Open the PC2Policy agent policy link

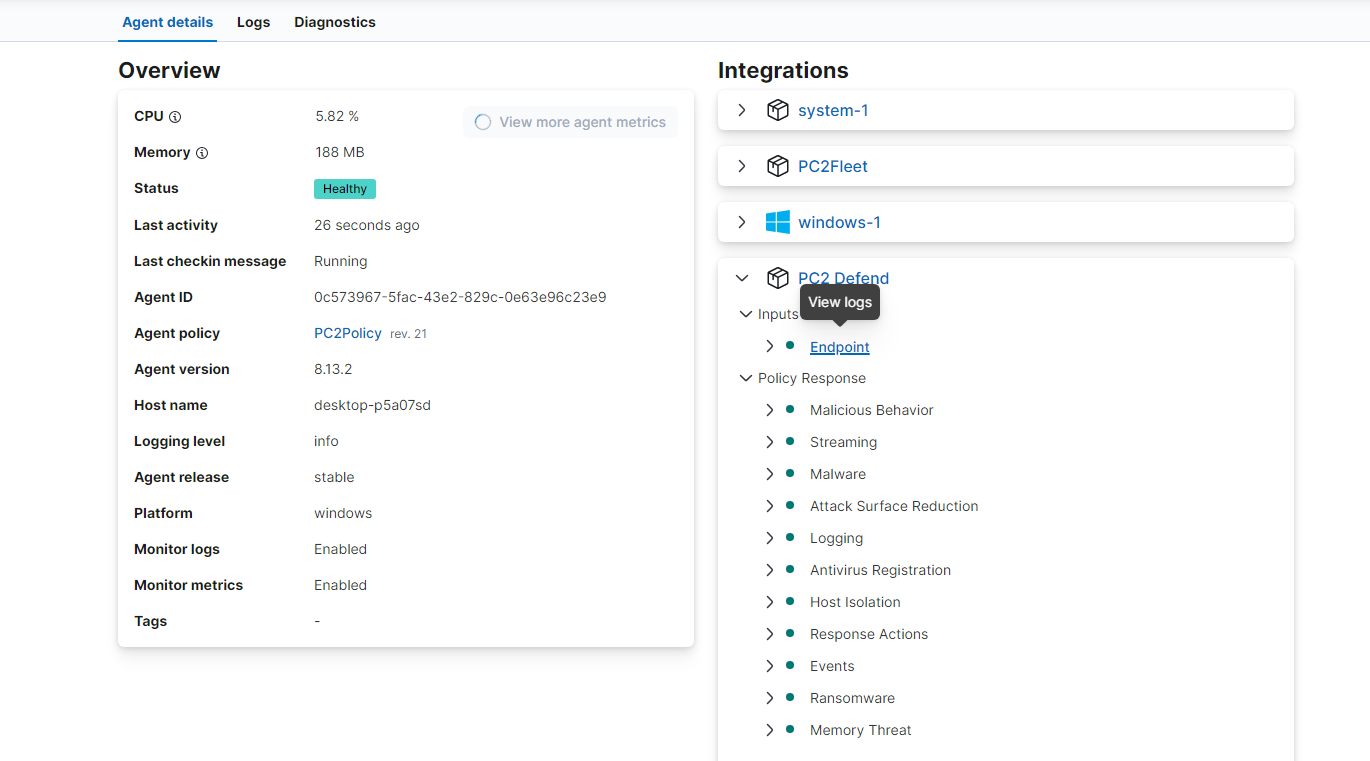pyautogui.click(x=348, y=333)
